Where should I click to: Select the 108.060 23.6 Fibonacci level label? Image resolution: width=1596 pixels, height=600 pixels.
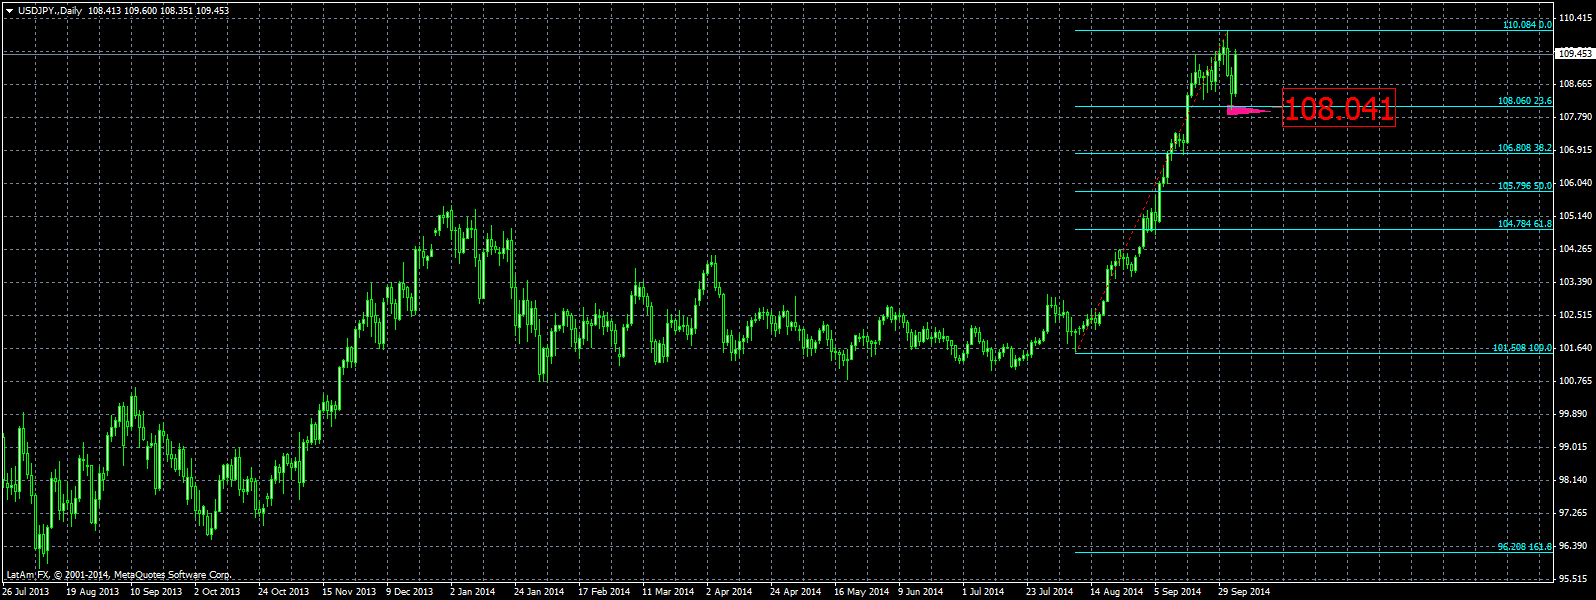1524,101
